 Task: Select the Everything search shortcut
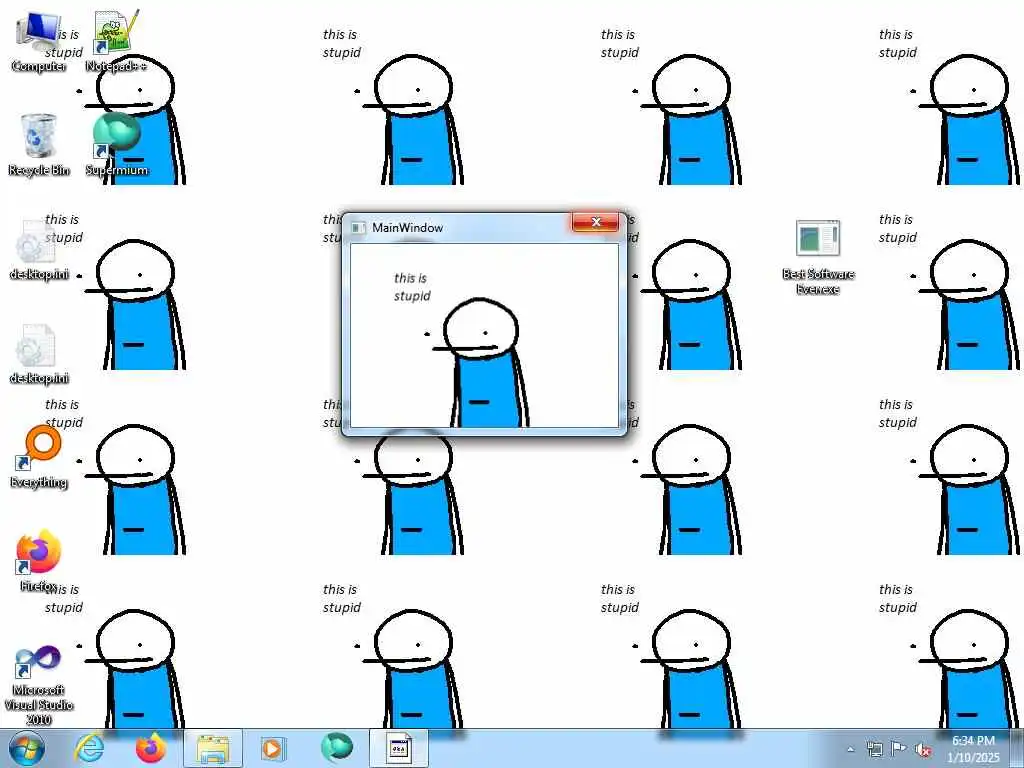(39, 457)
